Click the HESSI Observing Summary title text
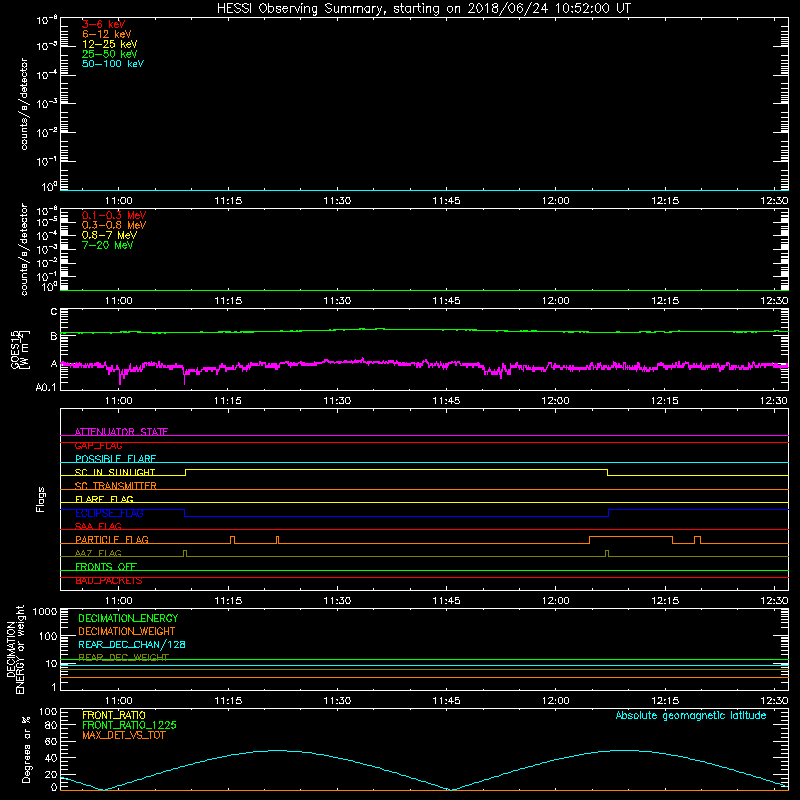The width and height of the screenshot is (800, 800). [x=424, y=9]
